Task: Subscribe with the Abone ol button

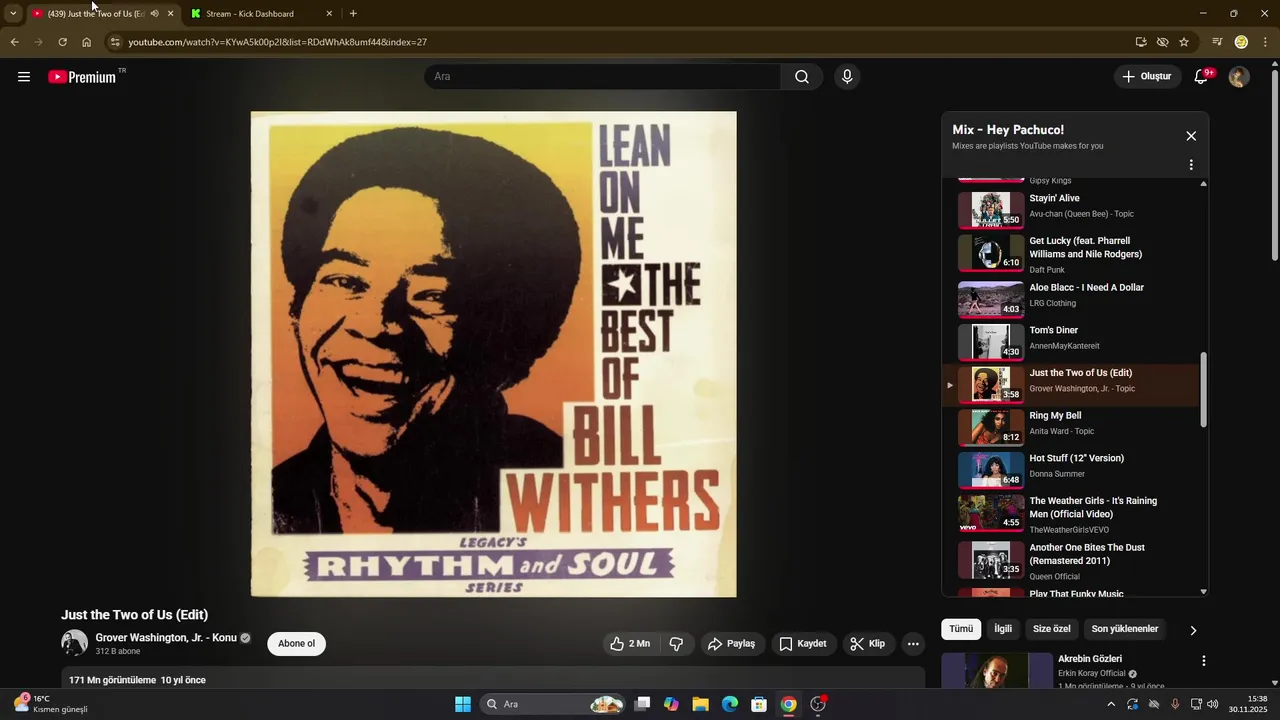Action: pos(296,644)
